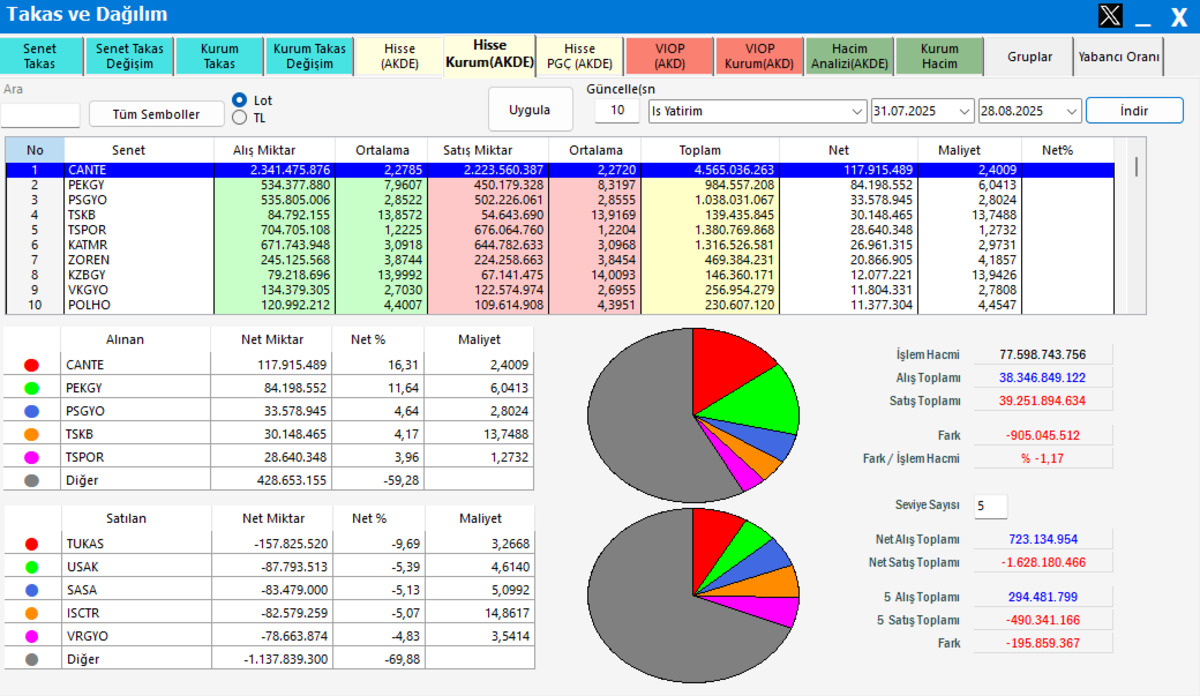Click the X (Twitter) logo icon
The width and height of the screenshot is (1200, 696).
(x=1110, y=15)
